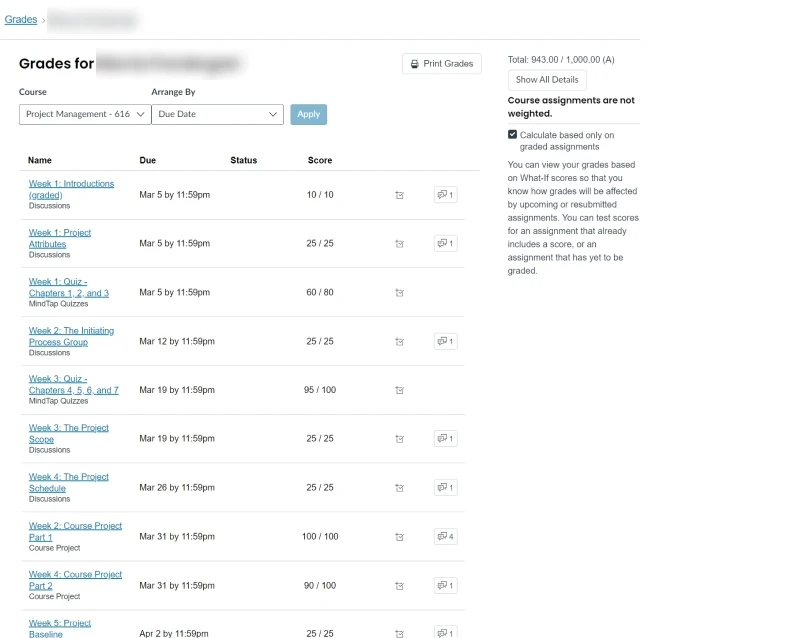Expand the Arrange By Due Date dropdown
This screenshot has height=638, width=793.
pyautogui.click(x=217, y=114)
